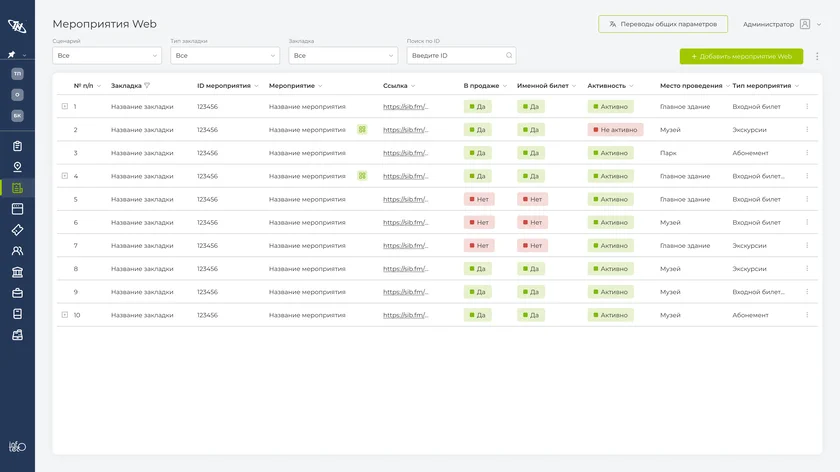The image size is (840, 472).
Task: Open the briefcase sidebar icon
Action: tap(17, 293)
